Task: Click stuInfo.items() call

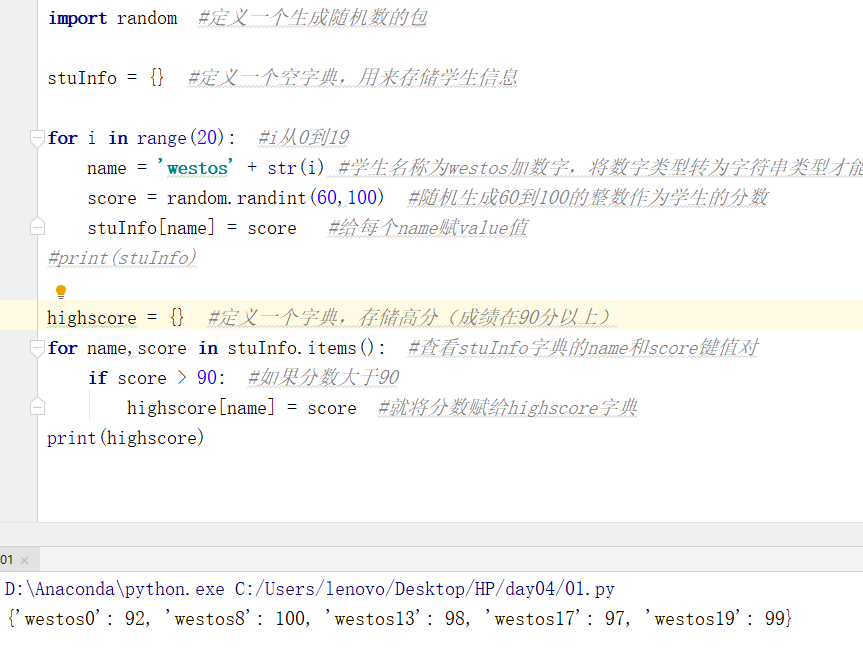Action: (x=301, y=348)
